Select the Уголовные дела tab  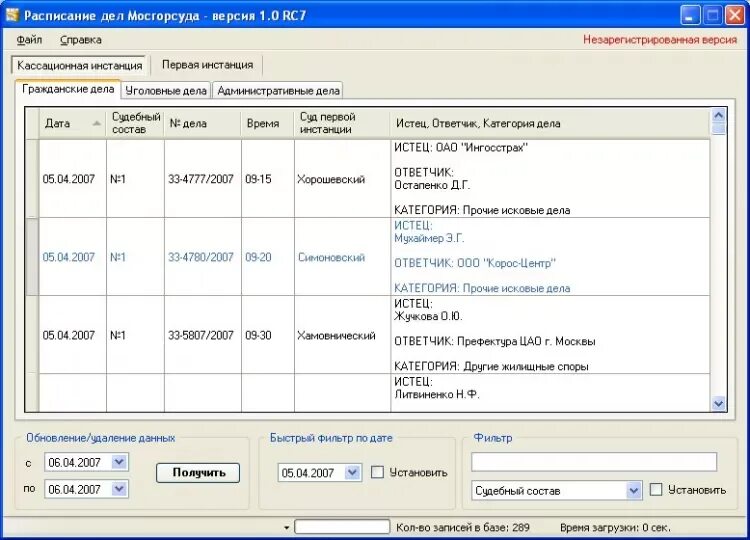(x=165, y=90)
